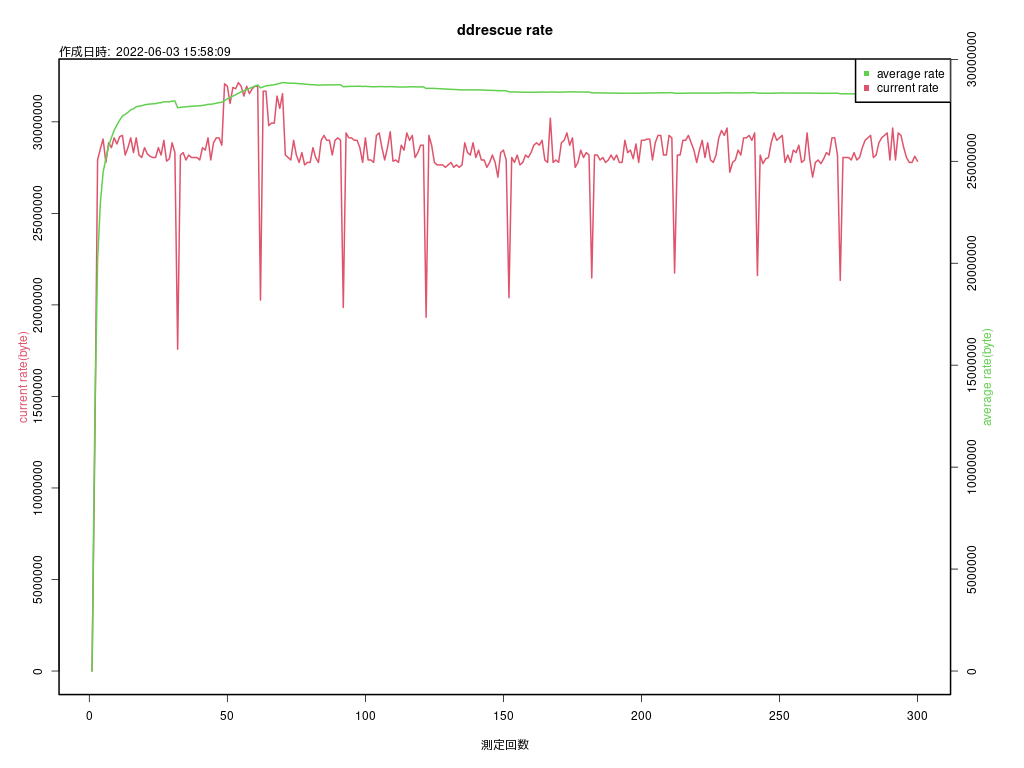
Task: Click the x-axis tick label 100
Action: pos(365,716)
